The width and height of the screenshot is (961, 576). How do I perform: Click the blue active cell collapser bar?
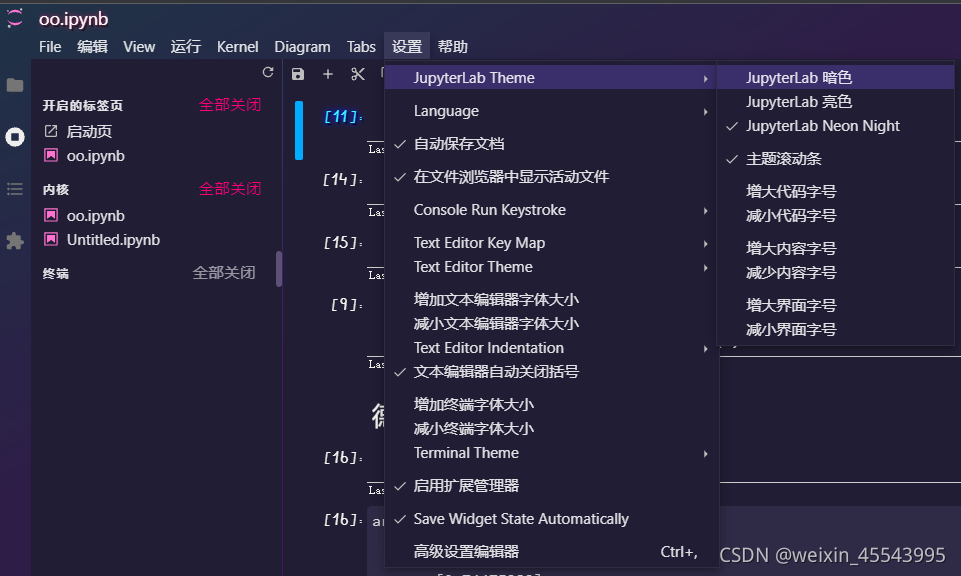tap(299, 131)
